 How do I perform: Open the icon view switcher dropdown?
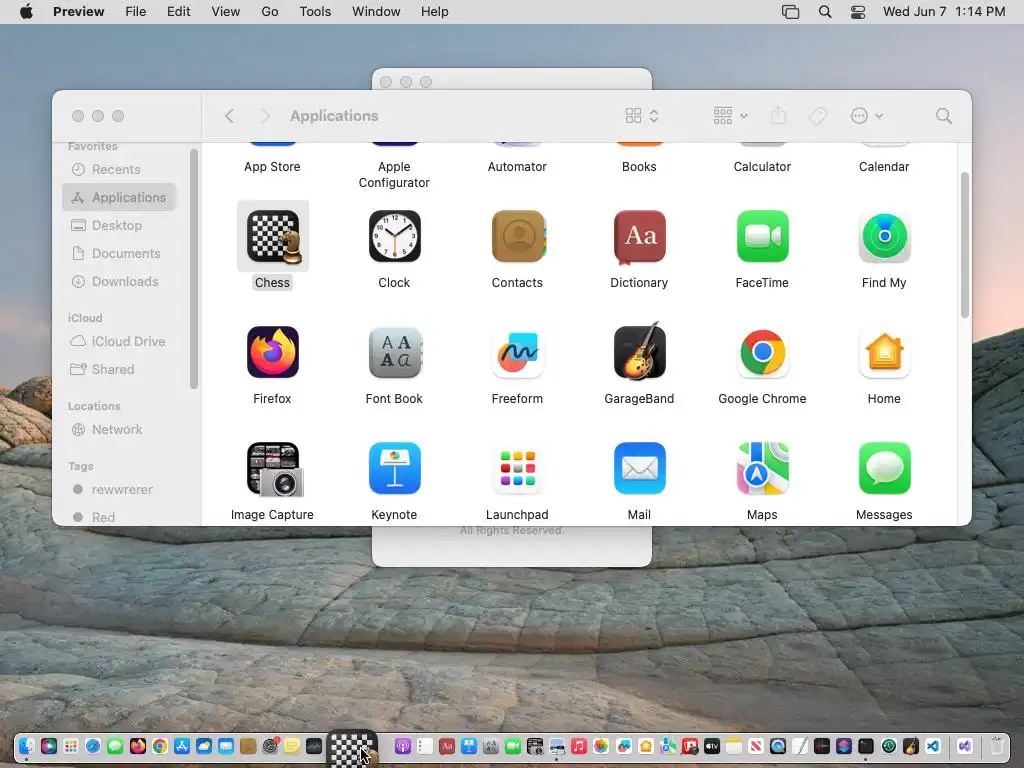point(641,116)
